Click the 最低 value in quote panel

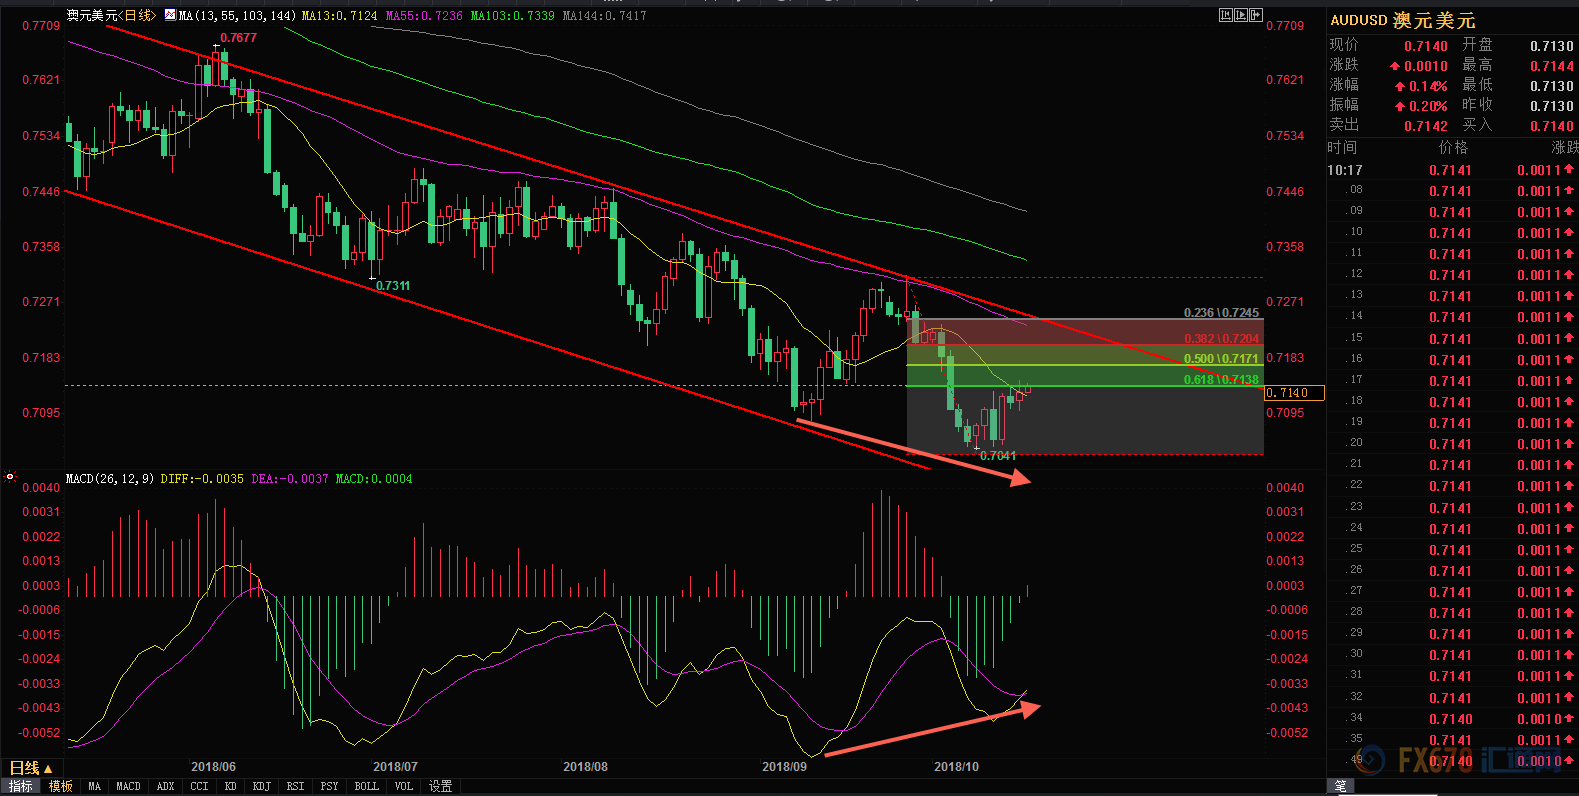point(1552,86)
